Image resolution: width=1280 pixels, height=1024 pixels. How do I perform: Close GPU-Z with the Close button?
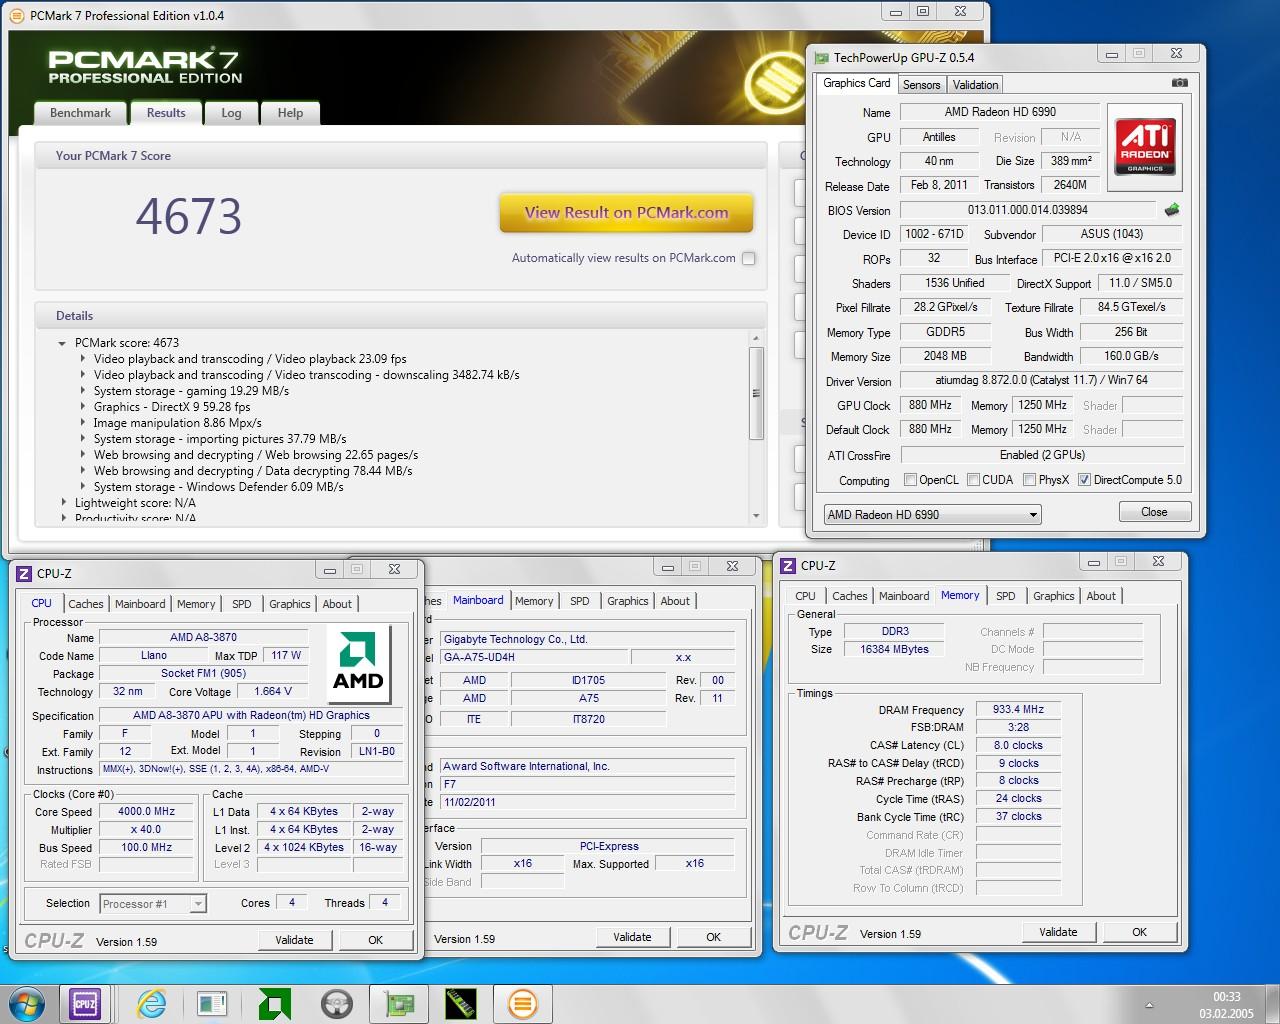[1154, 512]
